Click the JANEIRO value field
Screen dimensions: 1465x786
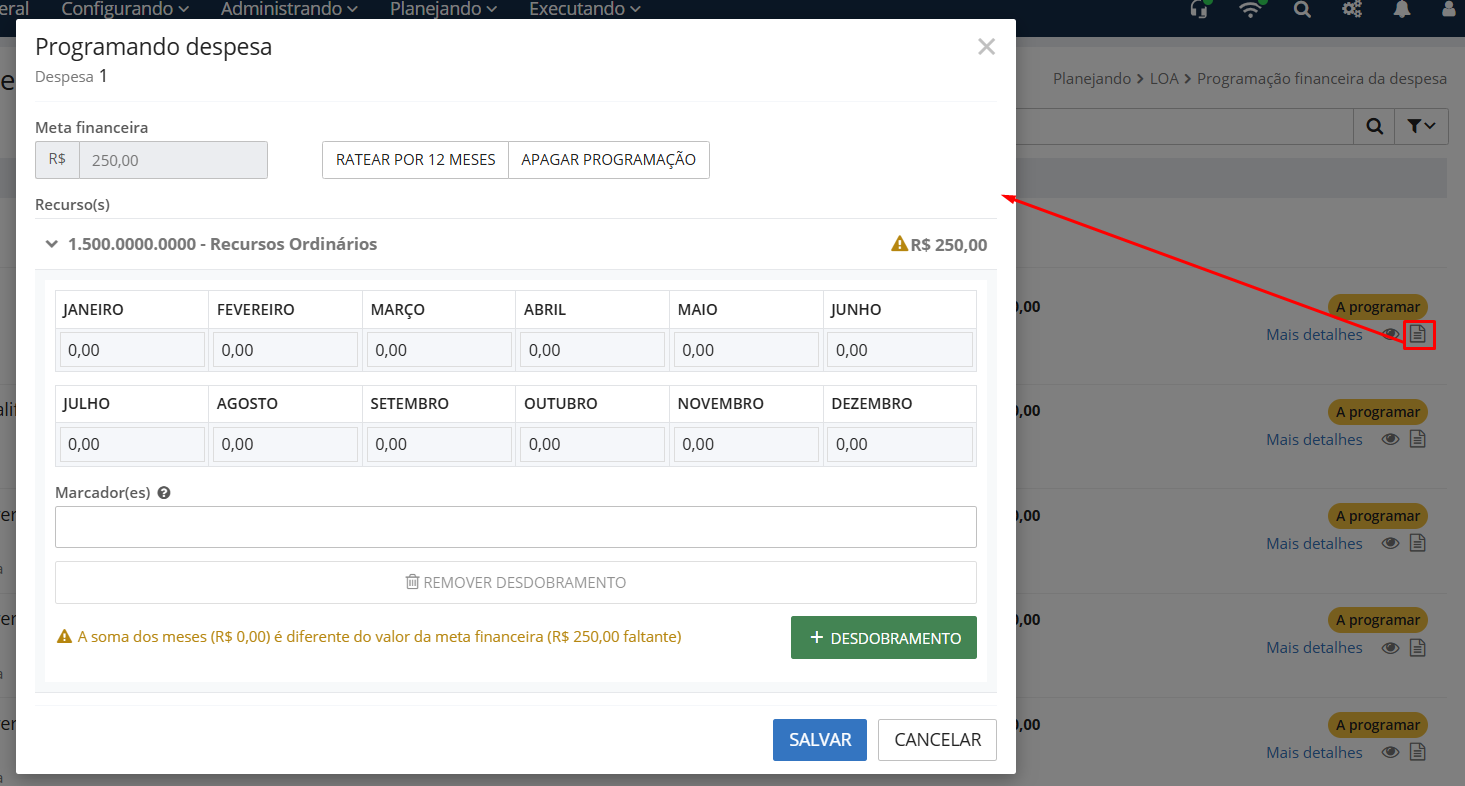click(132, 350)
